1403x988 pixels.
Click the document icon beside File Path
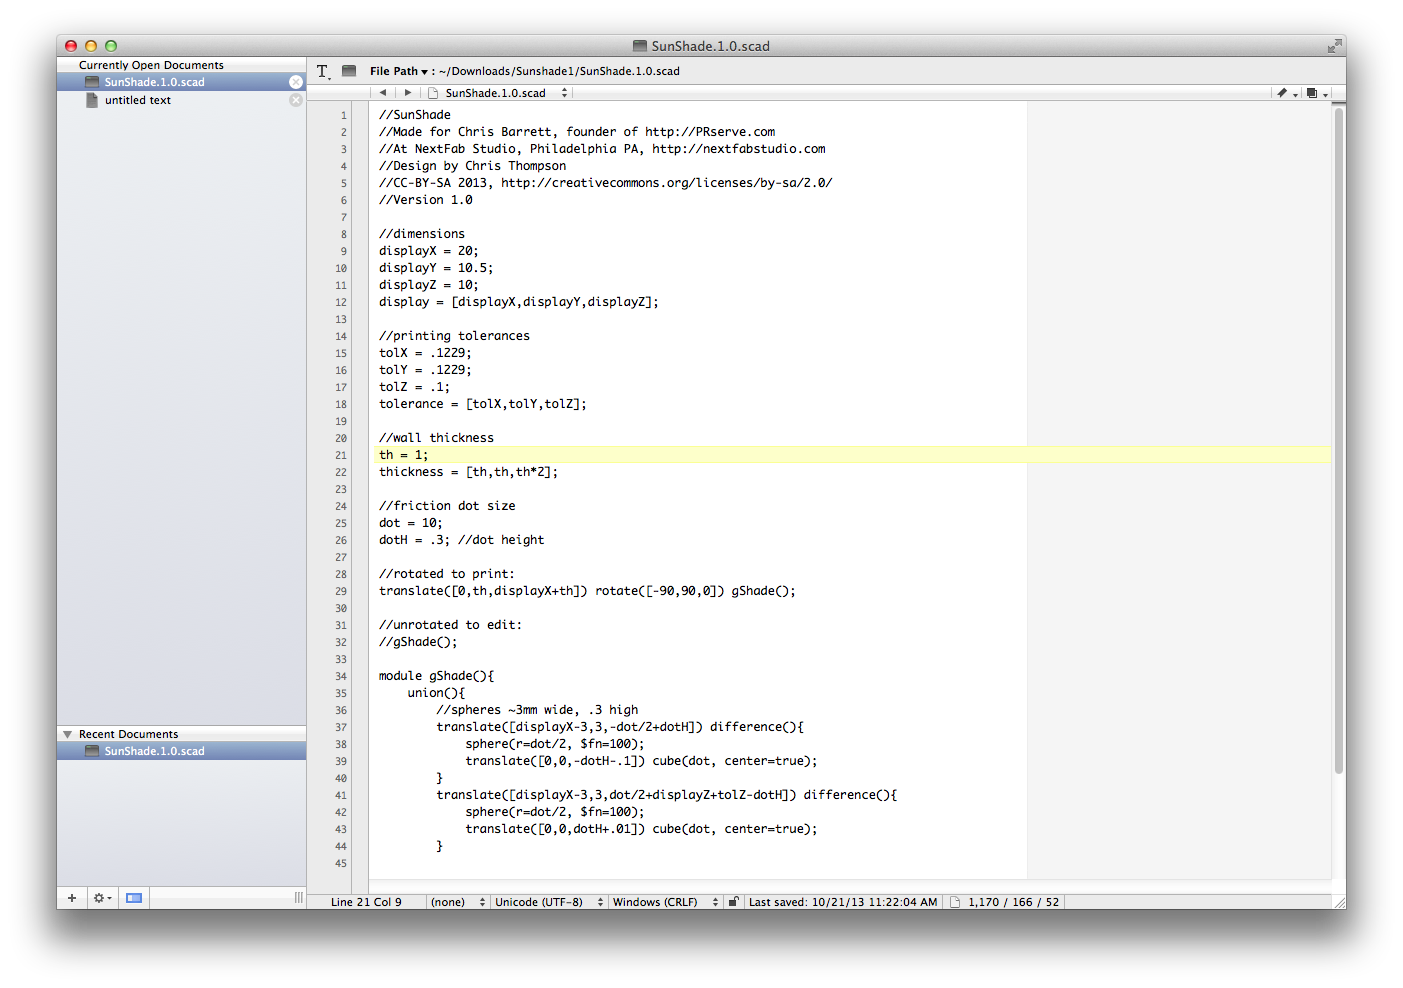click(349, 71)
